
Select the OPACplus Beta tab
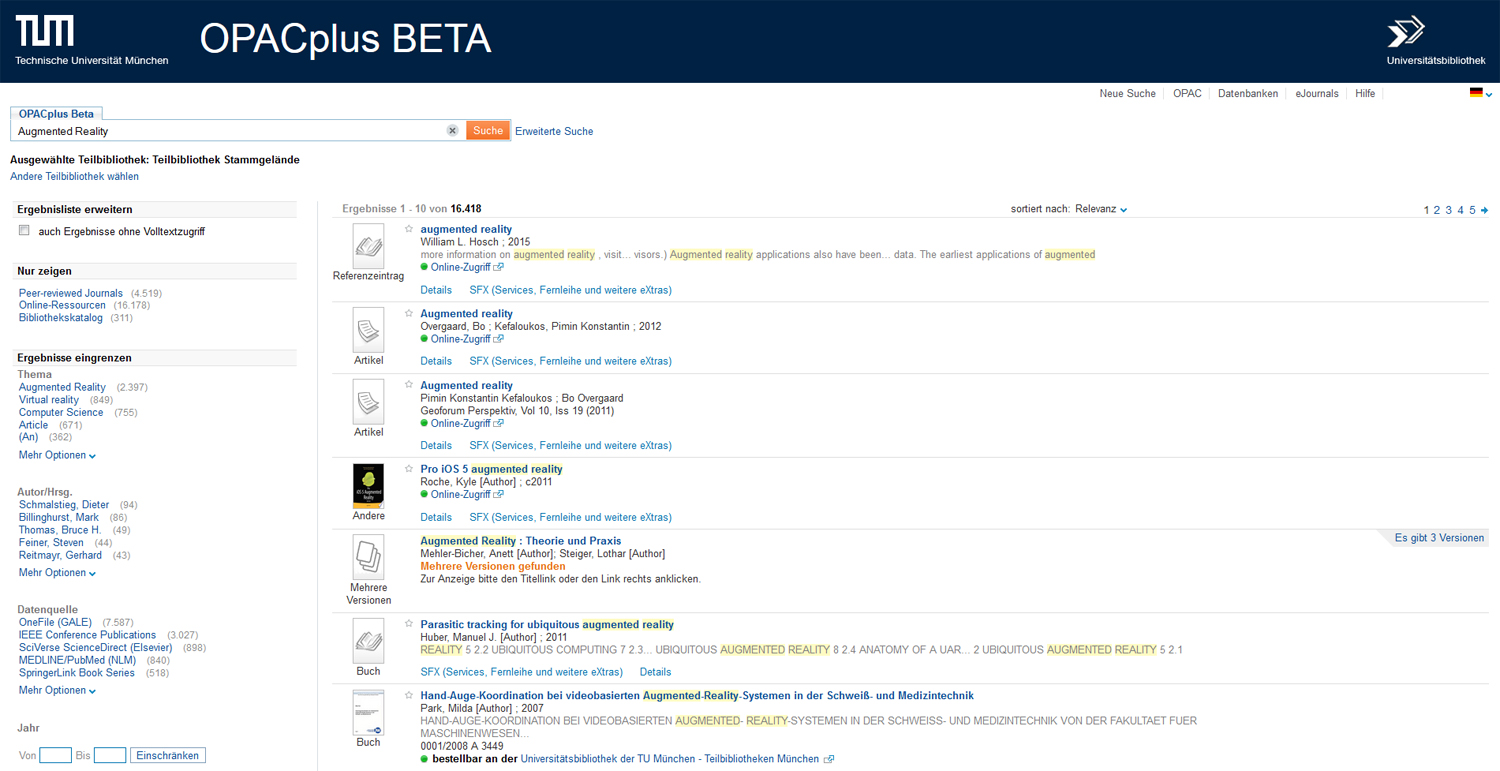coord(56,114)
